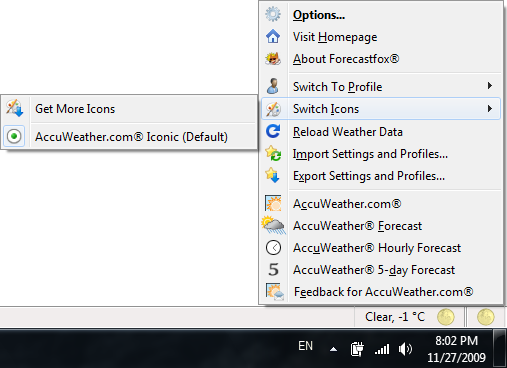Open AccuWeather® 5-day Forecast link

(x=381, y=269)
